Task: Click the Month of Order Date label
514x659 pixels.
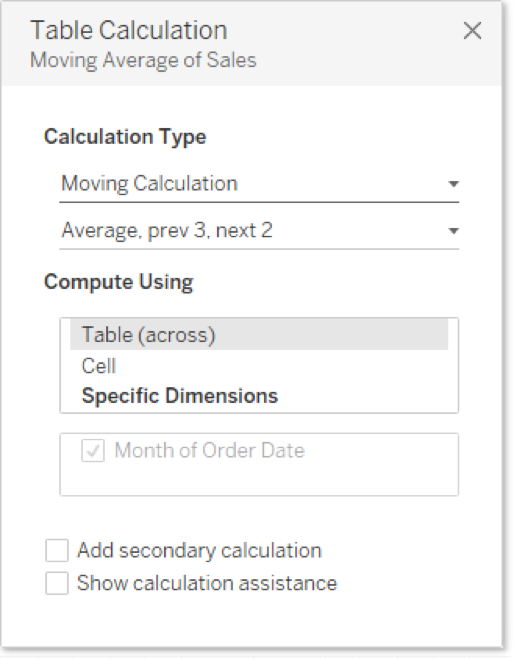Action: [209, 451]
